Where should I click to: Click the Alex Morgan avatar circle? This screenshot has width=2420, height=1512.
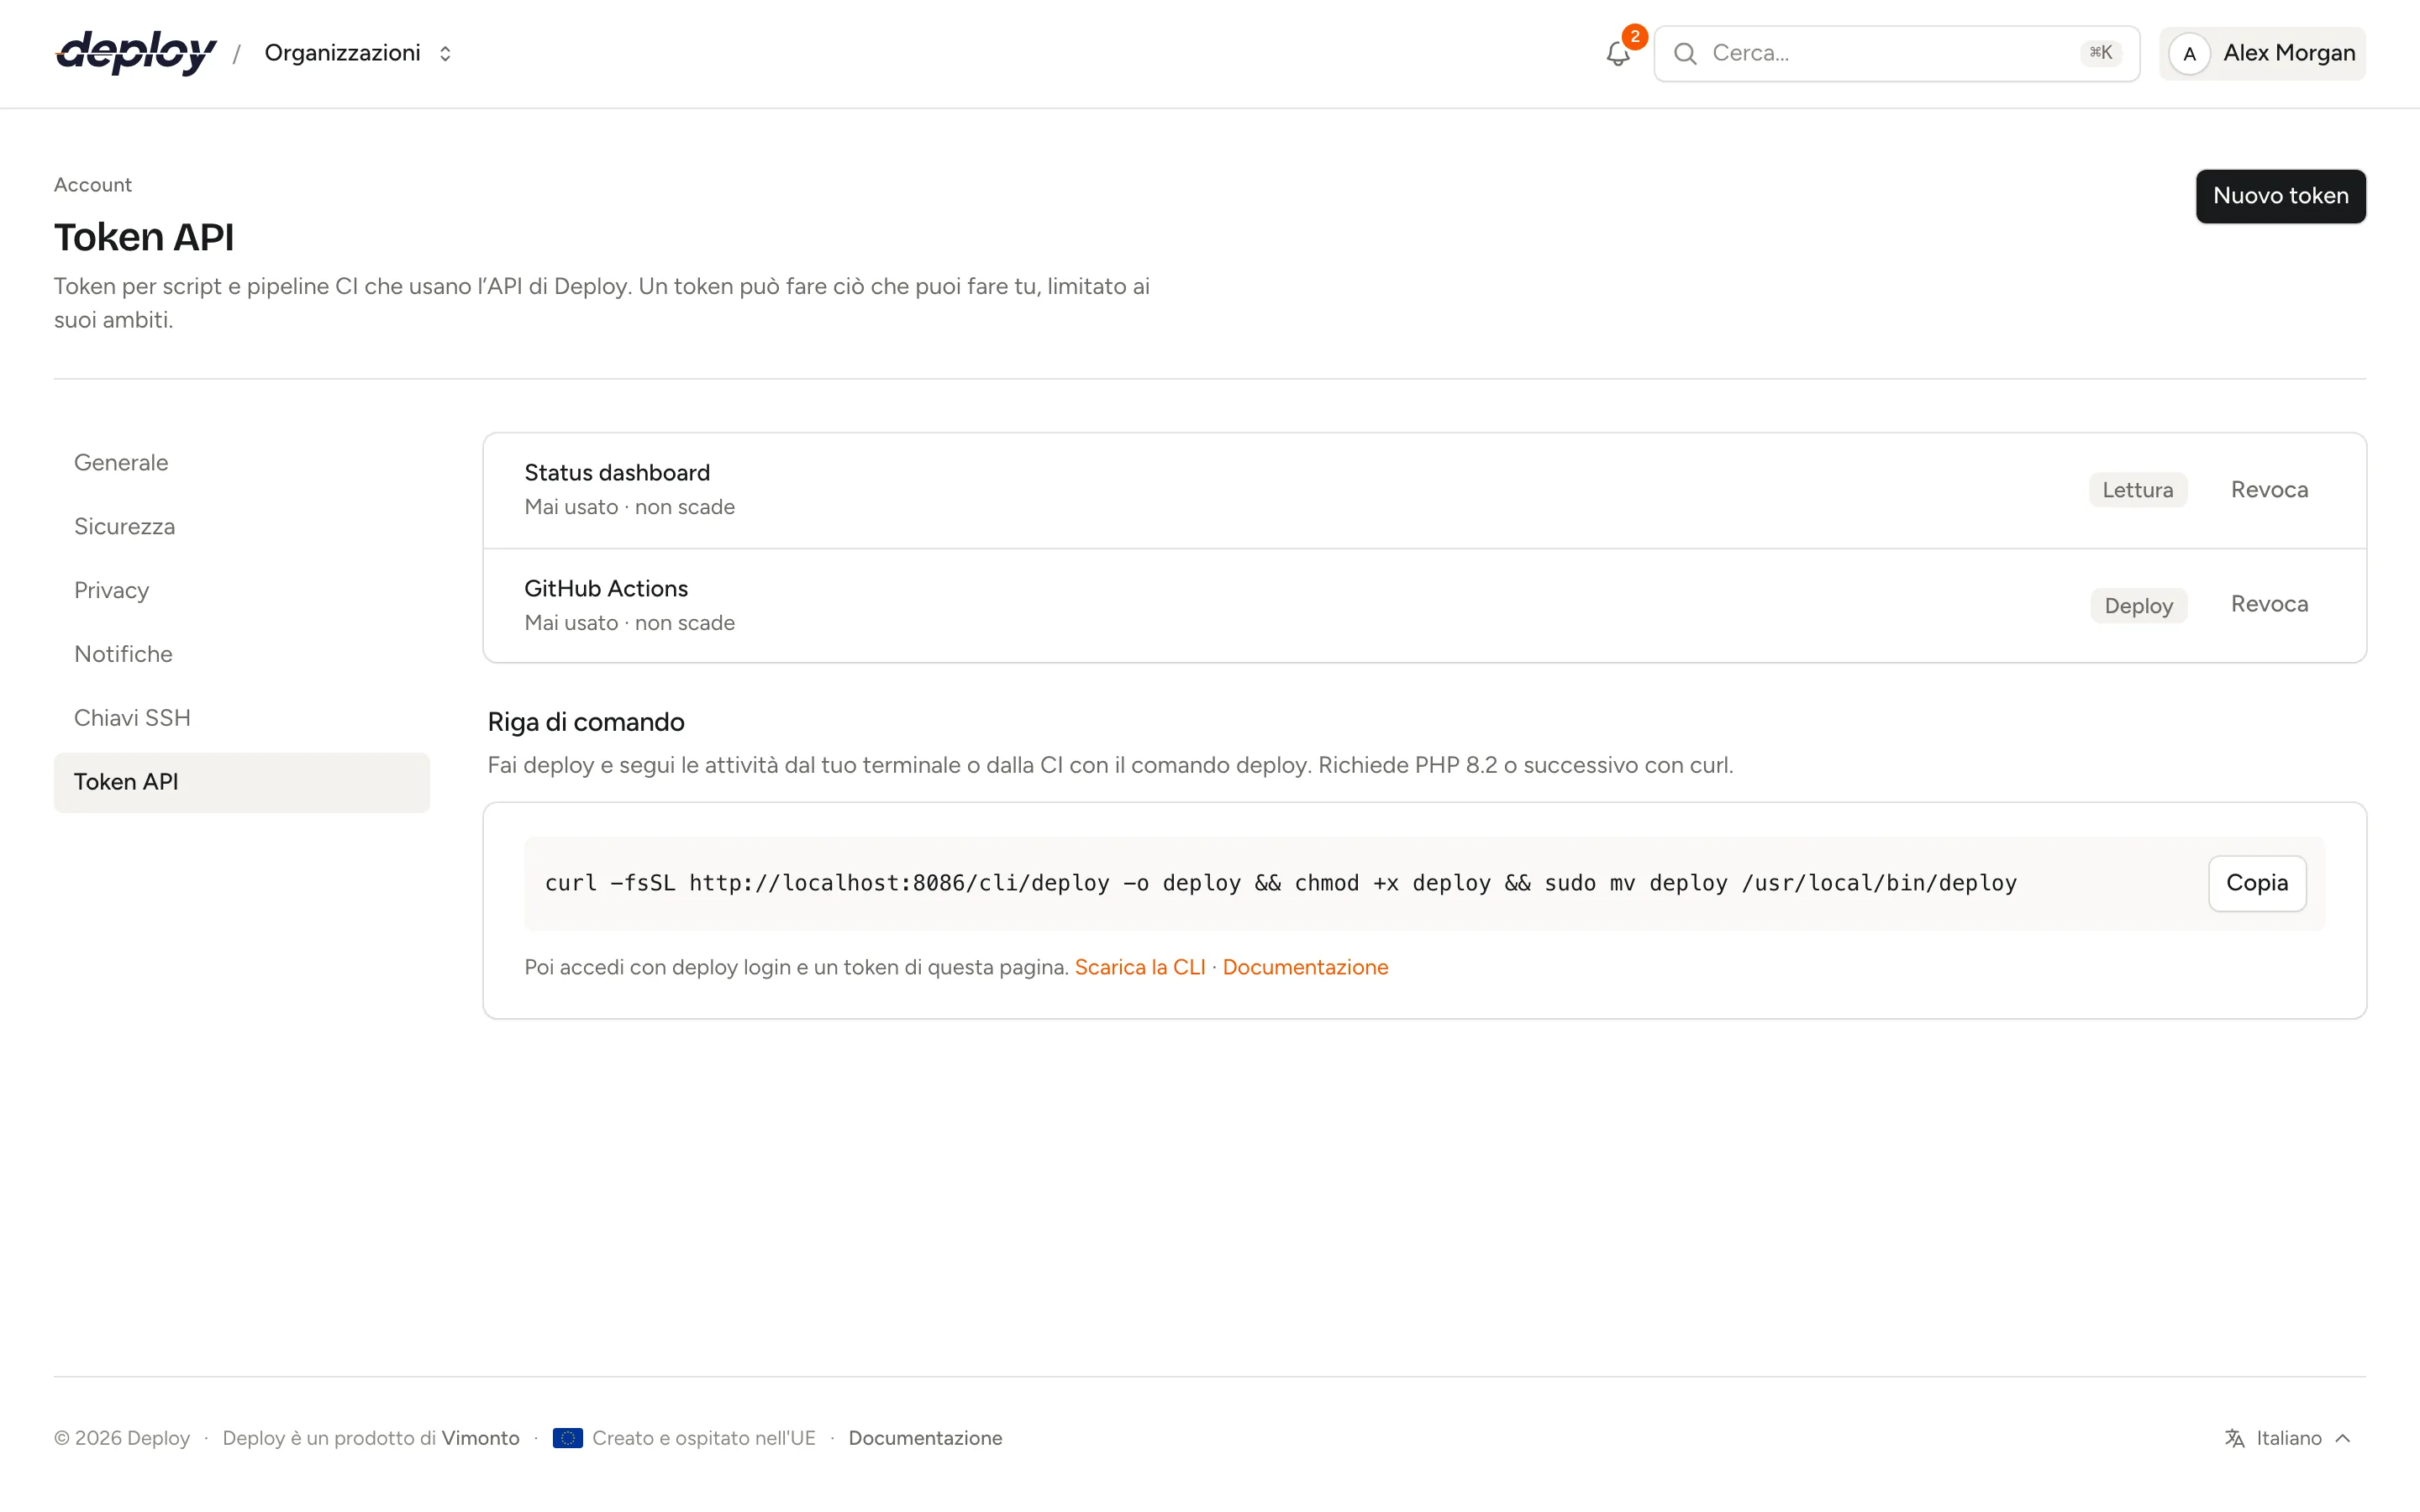2189,54
